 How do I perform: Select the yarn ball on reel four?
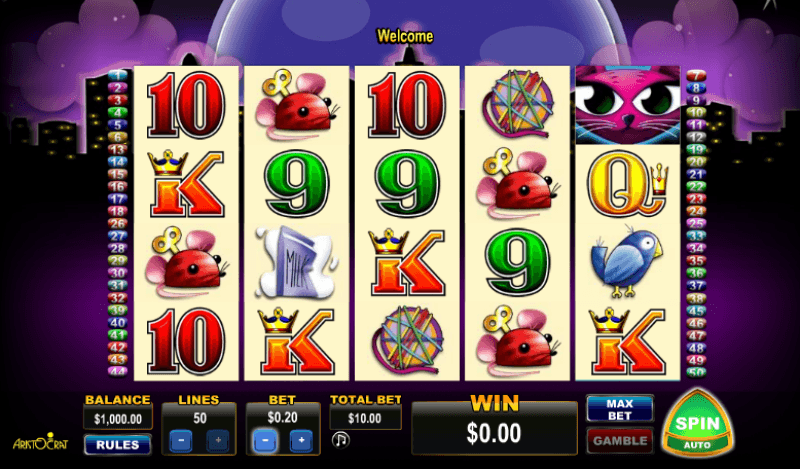coord(517,104)
